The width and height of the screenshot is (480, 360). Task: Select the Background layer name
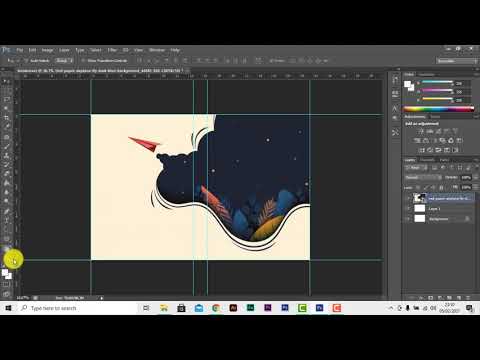click(439, 219)
